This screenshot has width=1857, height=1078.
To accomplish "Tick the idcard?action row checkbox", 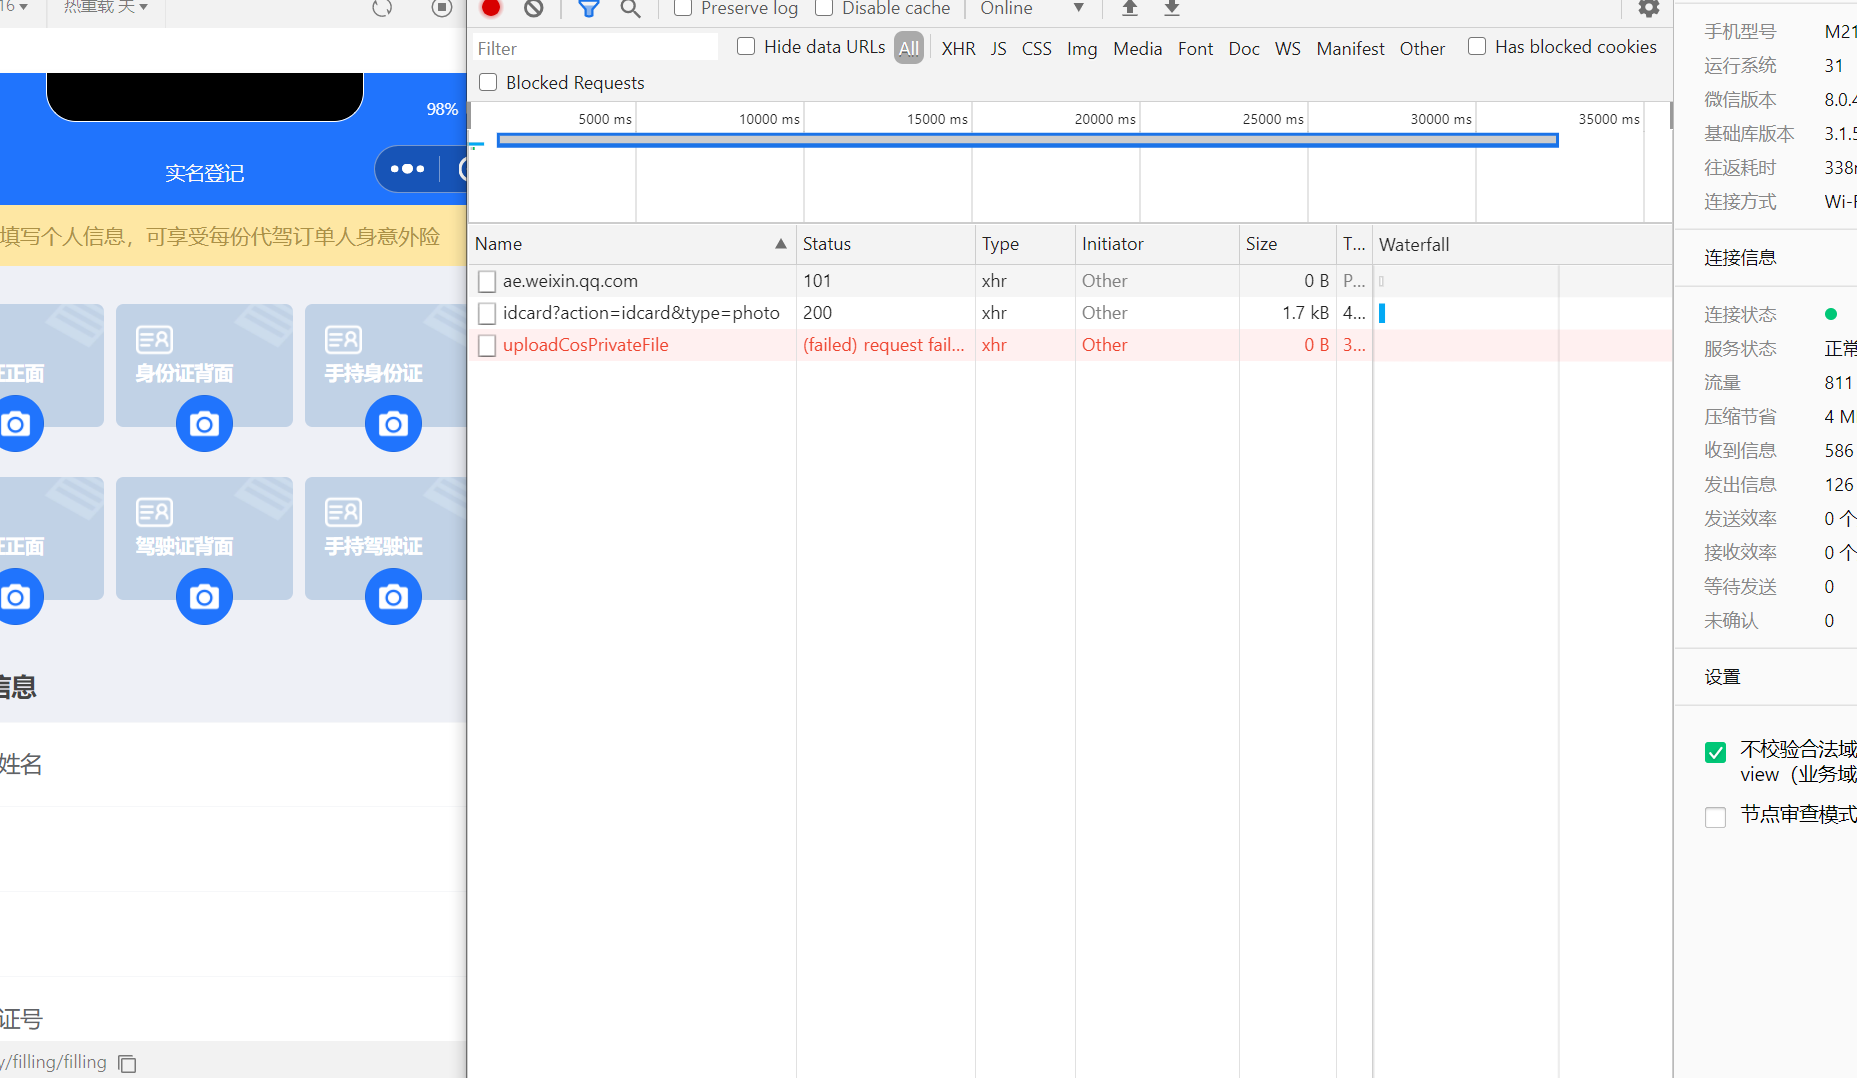I will (487, 314).
